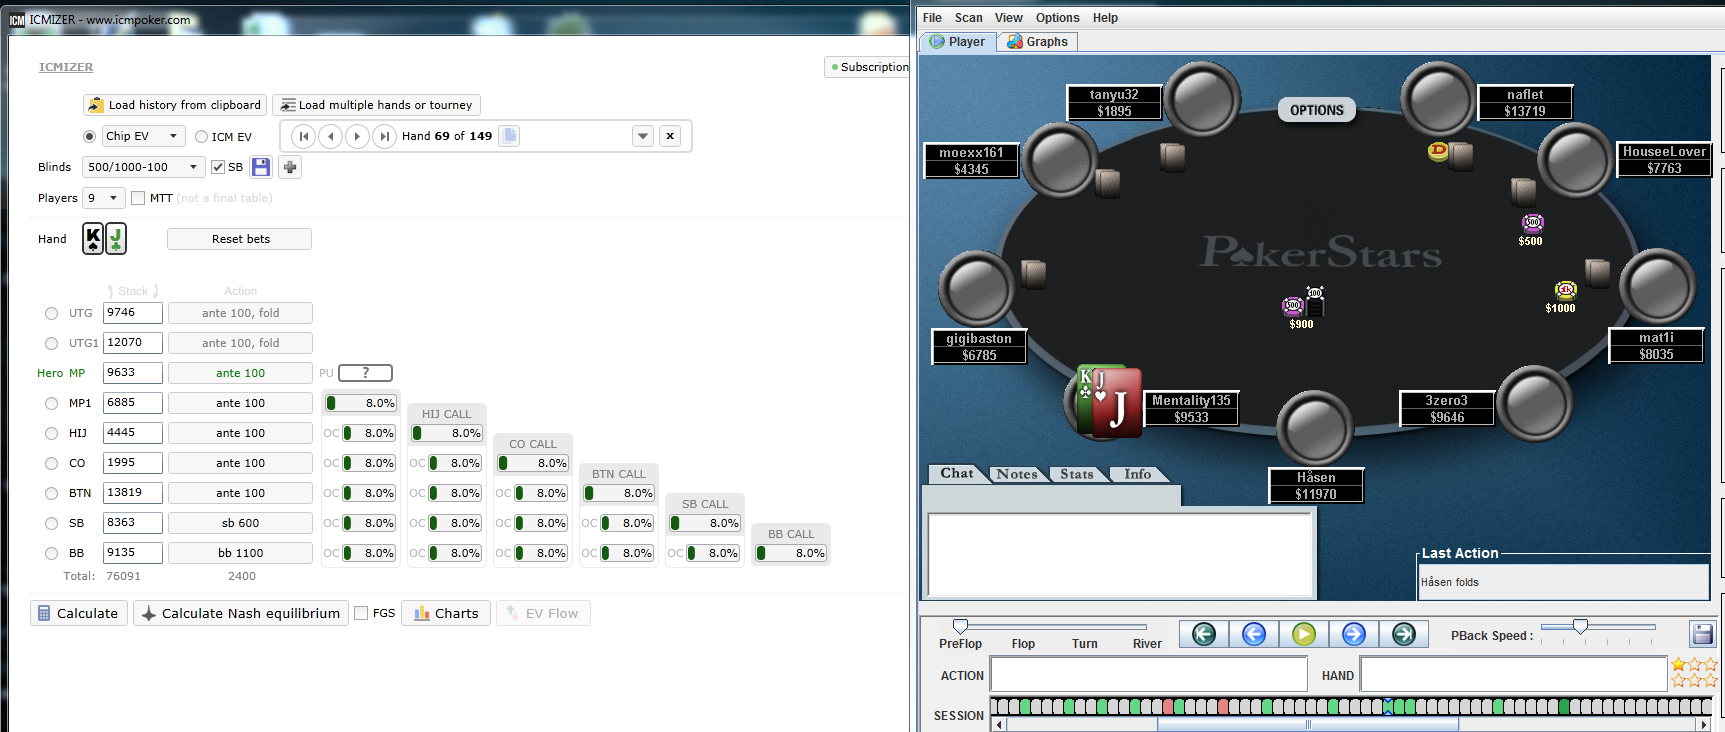This screenshot has width=1725, height=732.
Task: Jump to the last hand in ICMIZER
Action: coord(384,136)
